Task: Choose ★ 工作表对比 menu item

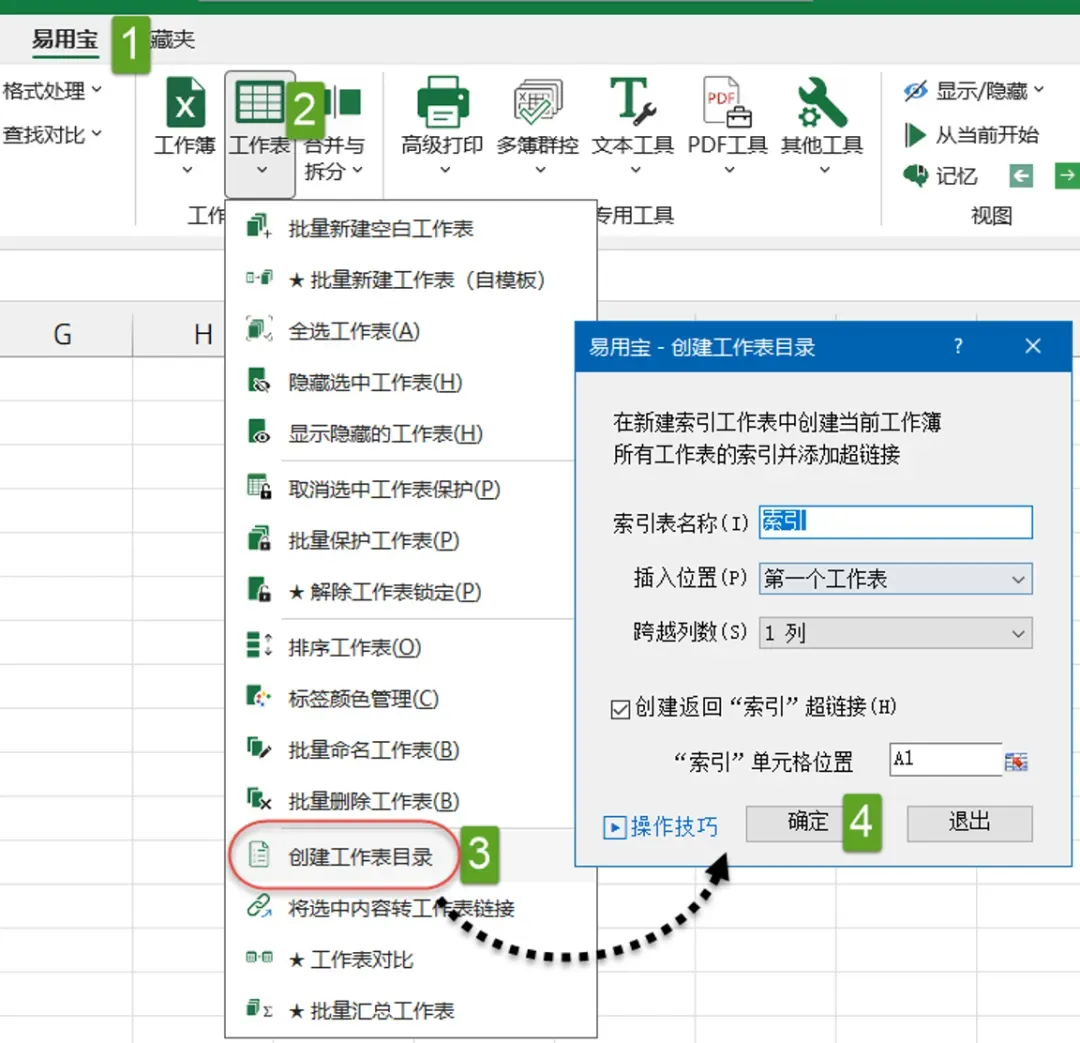Action: 411,959
